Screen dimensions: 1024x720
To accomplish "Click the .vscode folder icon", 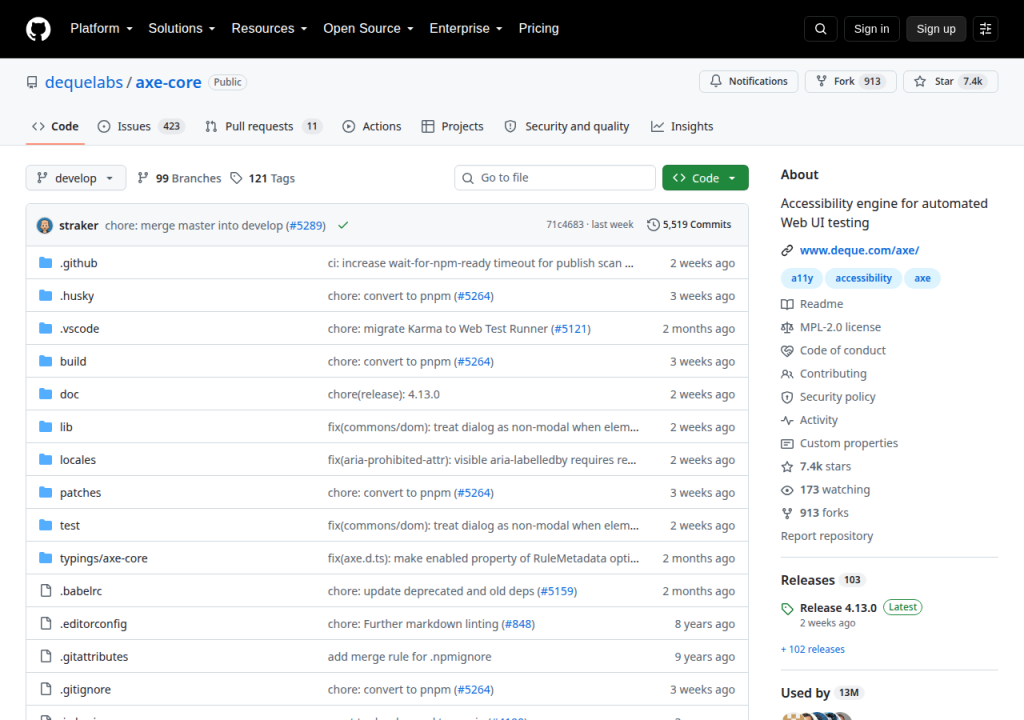I will (x=45, y=328).
